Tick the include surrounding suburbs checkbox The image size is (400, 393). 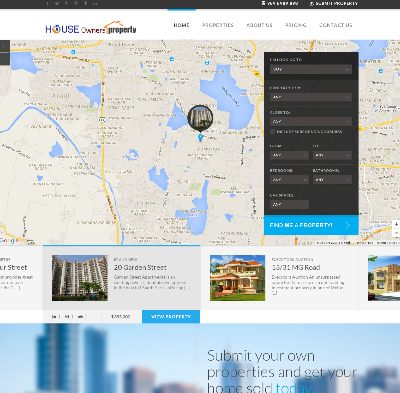click(x=272, y=132)
